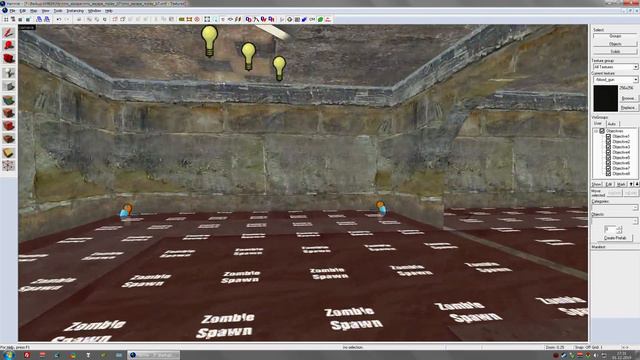Click the largest light bulb entity
This screenshot has height=360, width=640.
(209, 41)
